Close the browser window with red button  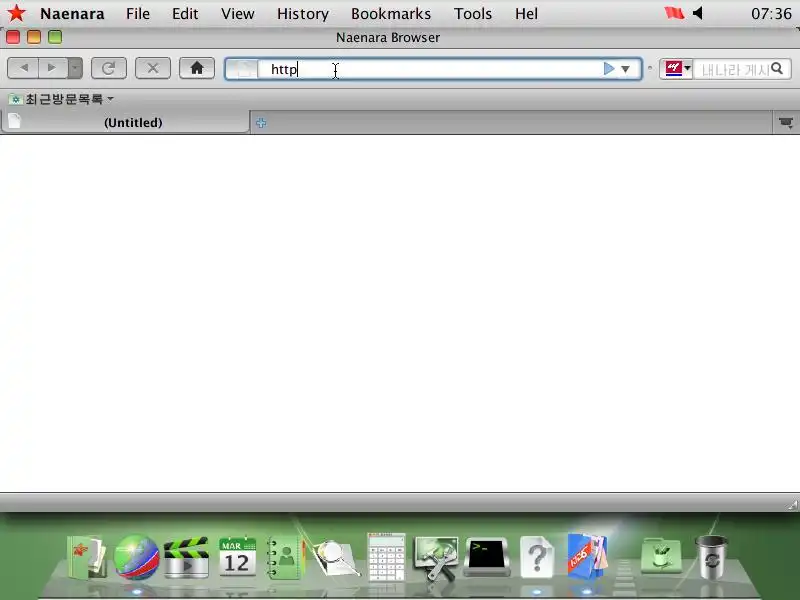click(x=13, y=37)
